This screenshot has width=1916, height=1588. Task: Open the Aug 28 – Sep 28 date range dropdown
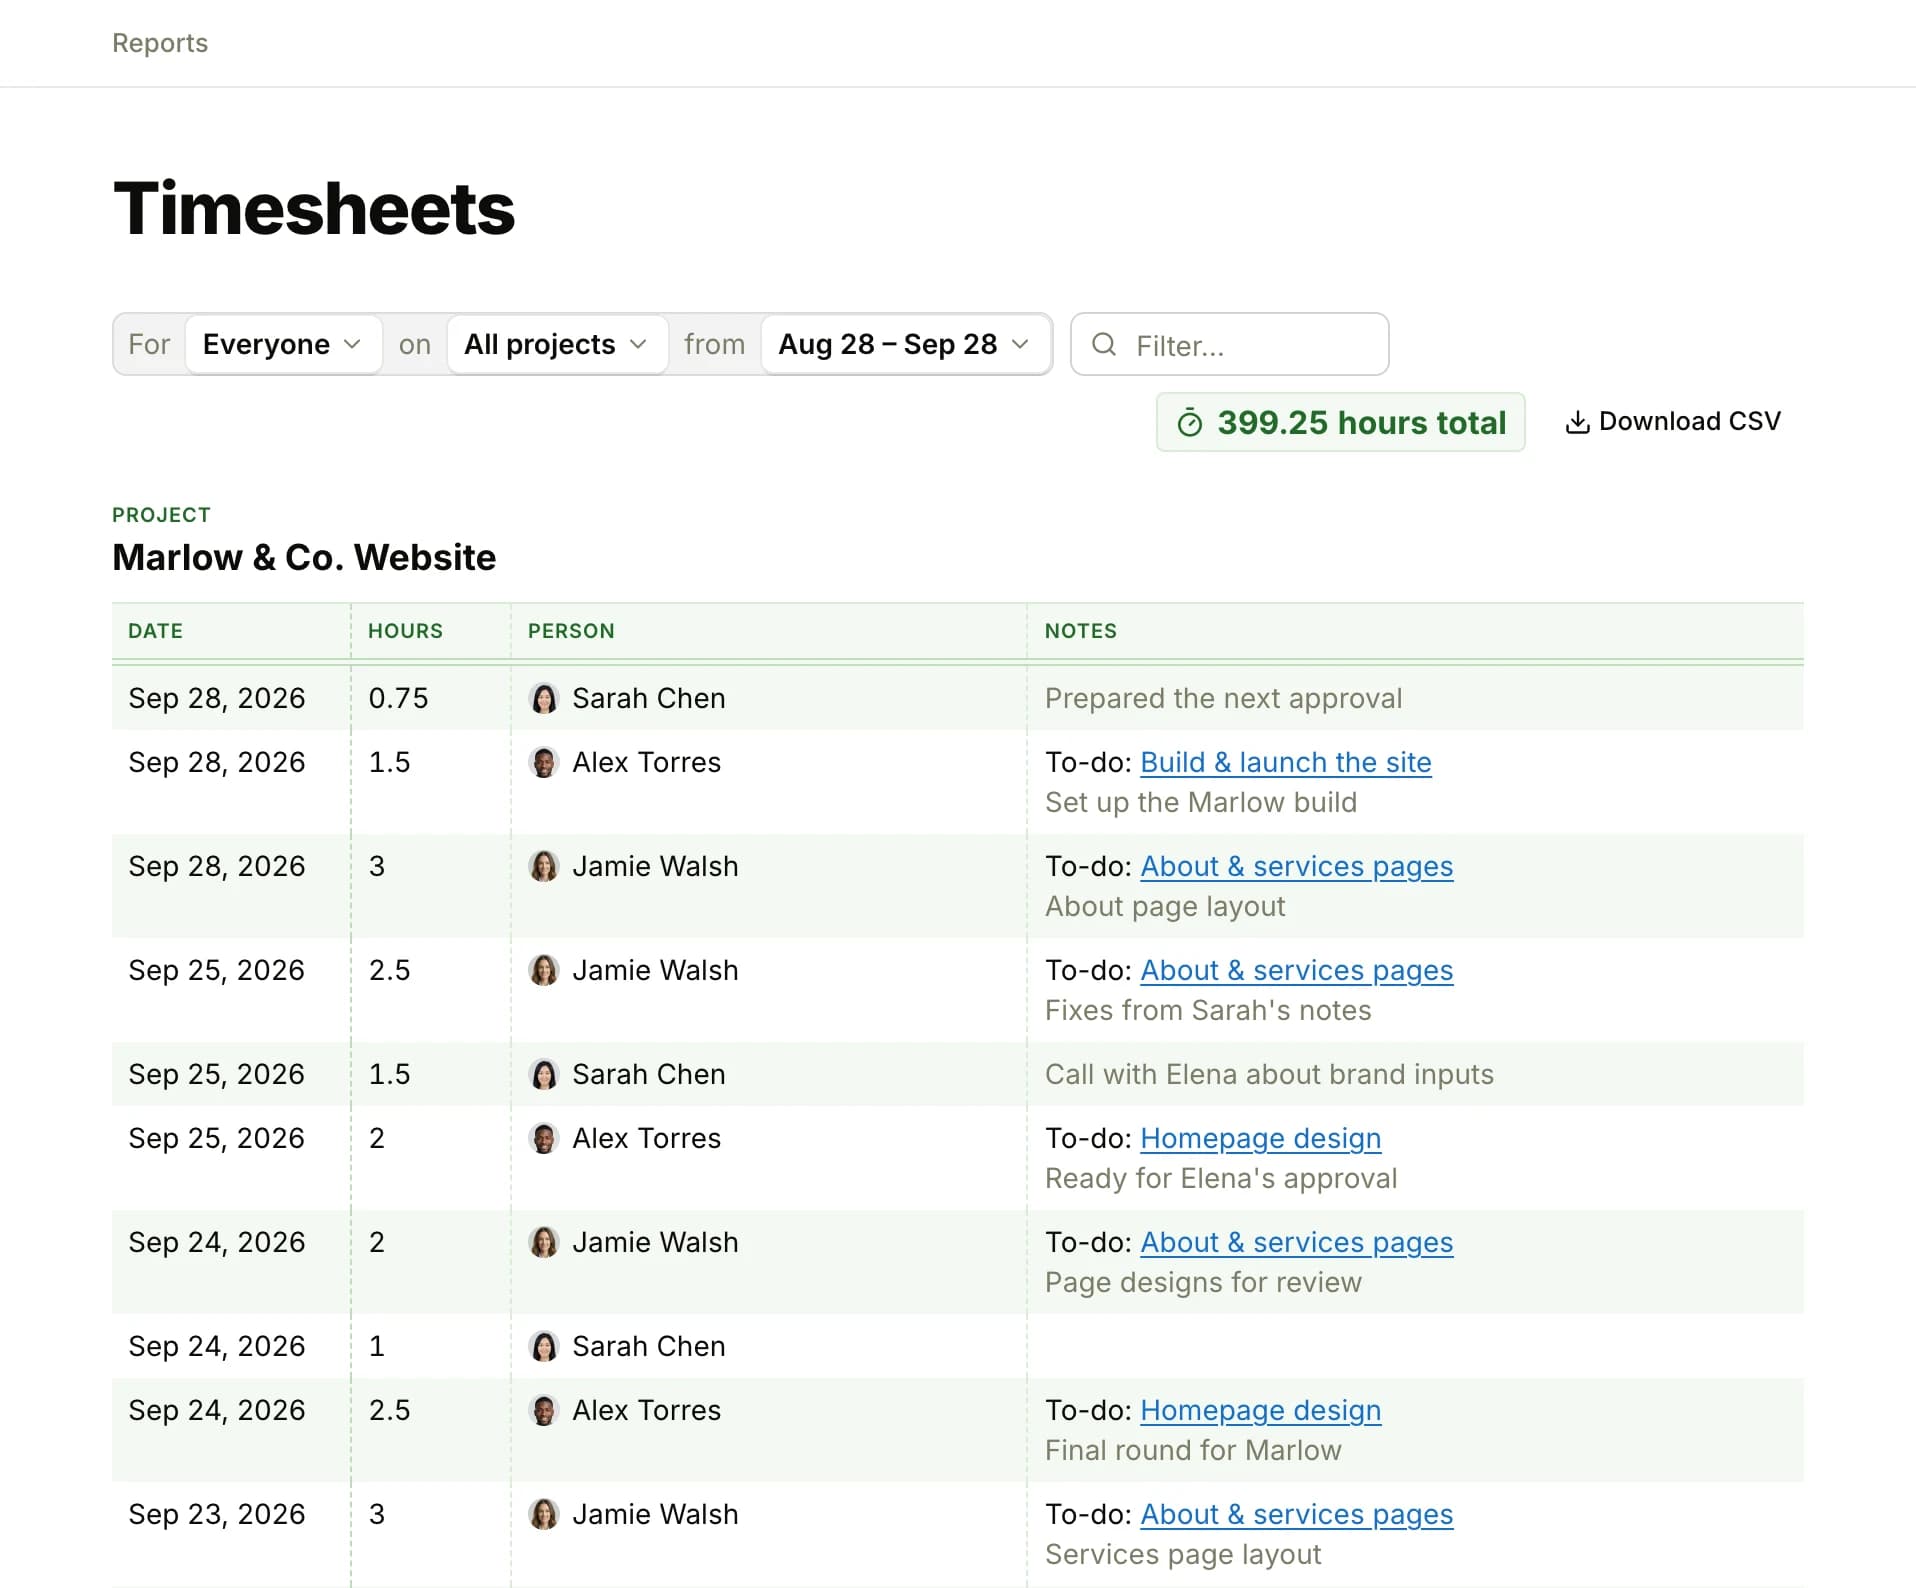coord(905,345)
